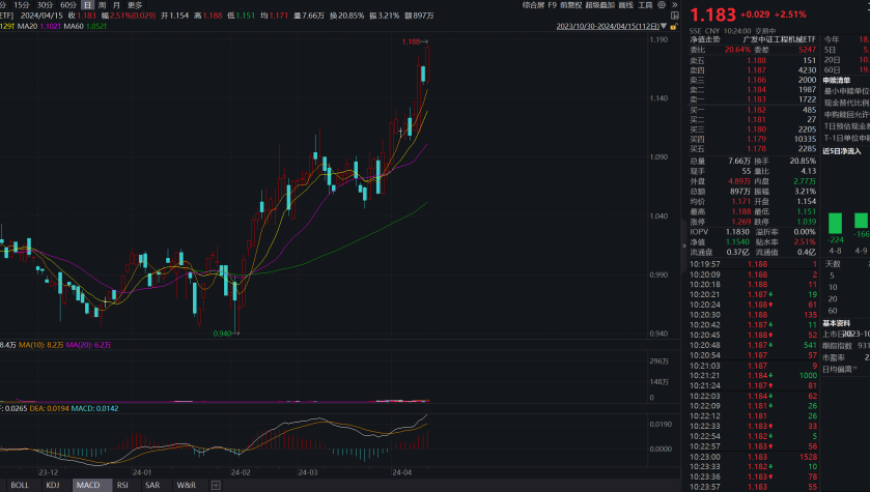Expand the 更多 periods dropdown

[135, 5]
